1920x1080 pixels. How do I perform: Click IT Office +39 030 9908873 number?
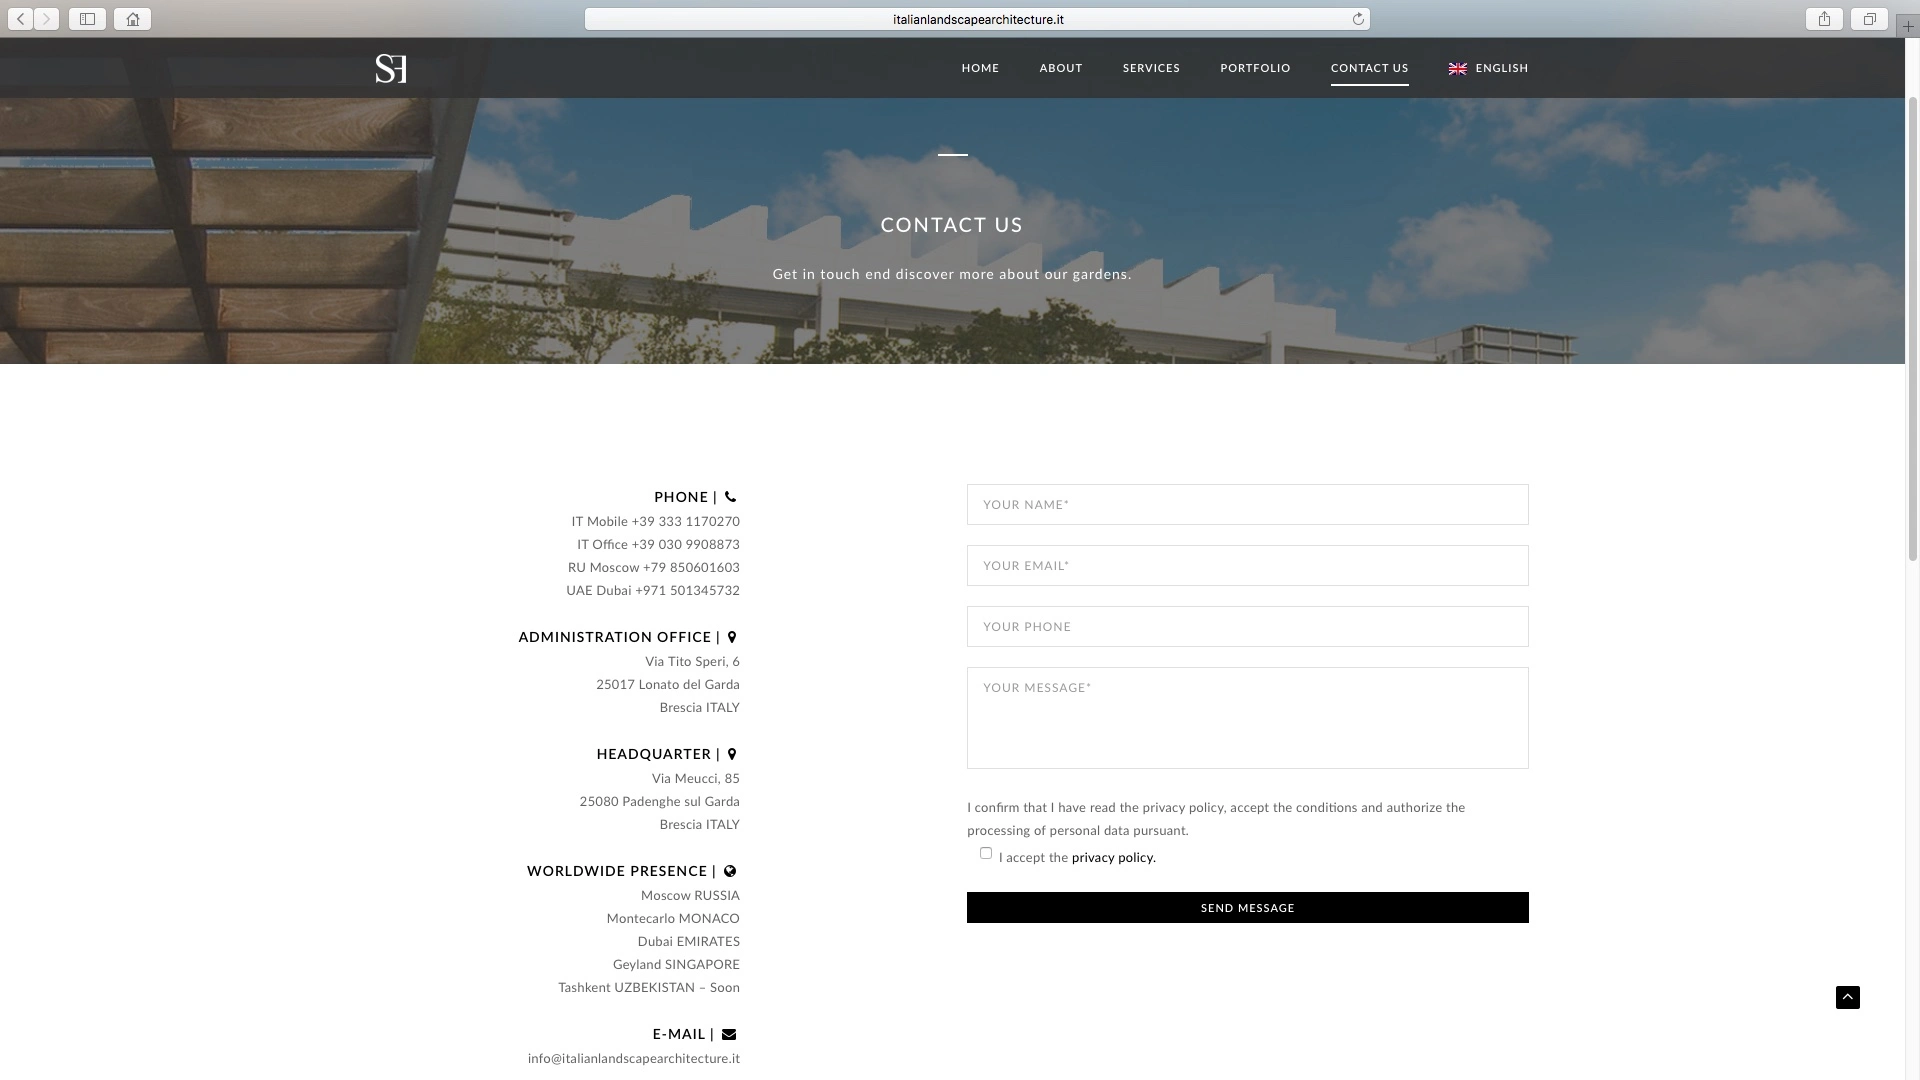tap(658, 544)
